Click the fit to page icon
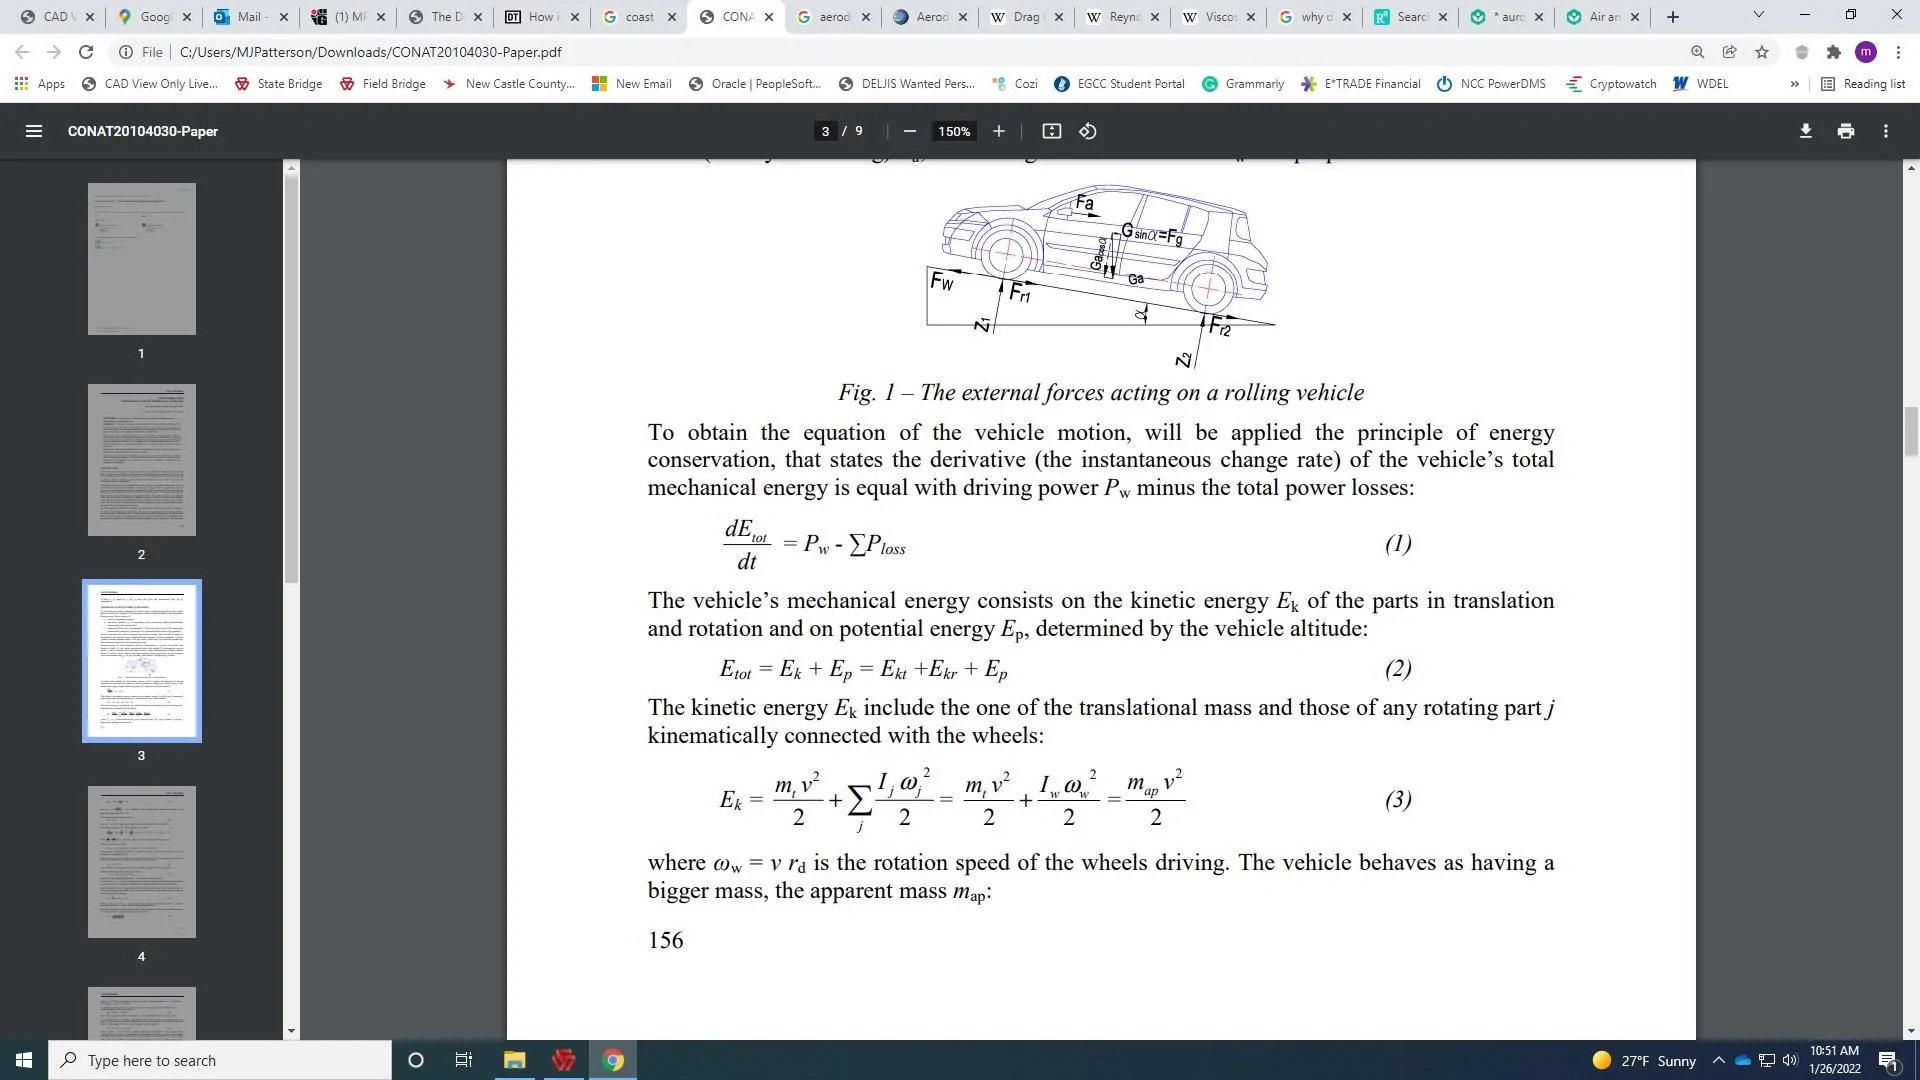 1051,131
